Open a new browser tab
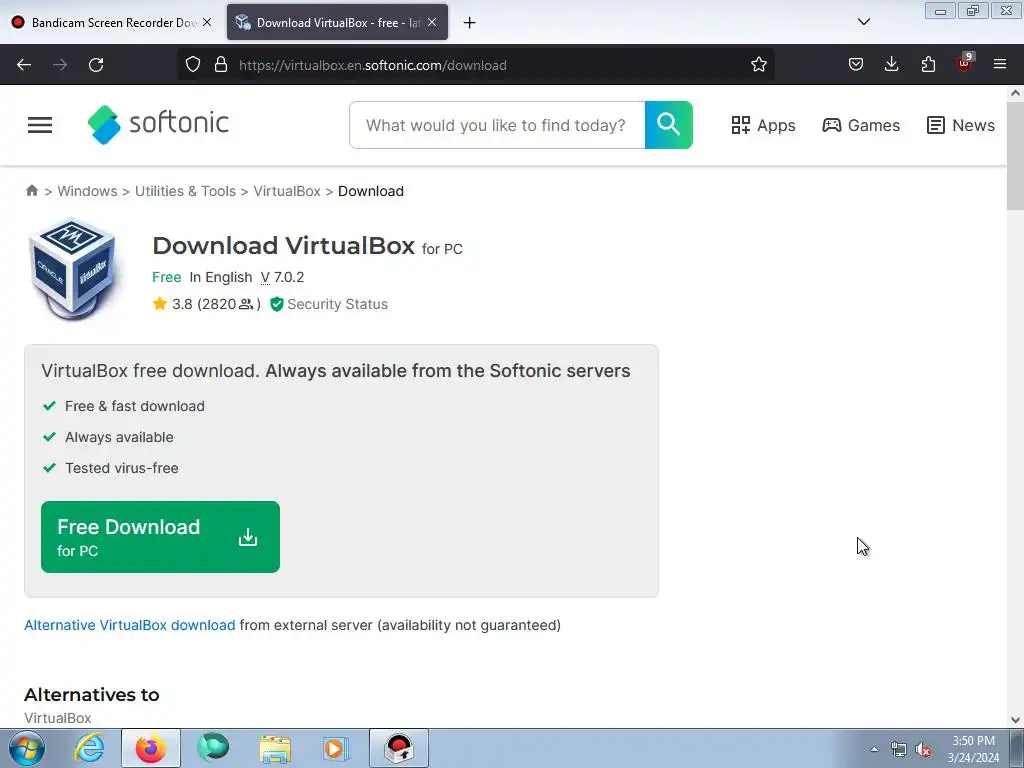 click(x=469, y=23)
